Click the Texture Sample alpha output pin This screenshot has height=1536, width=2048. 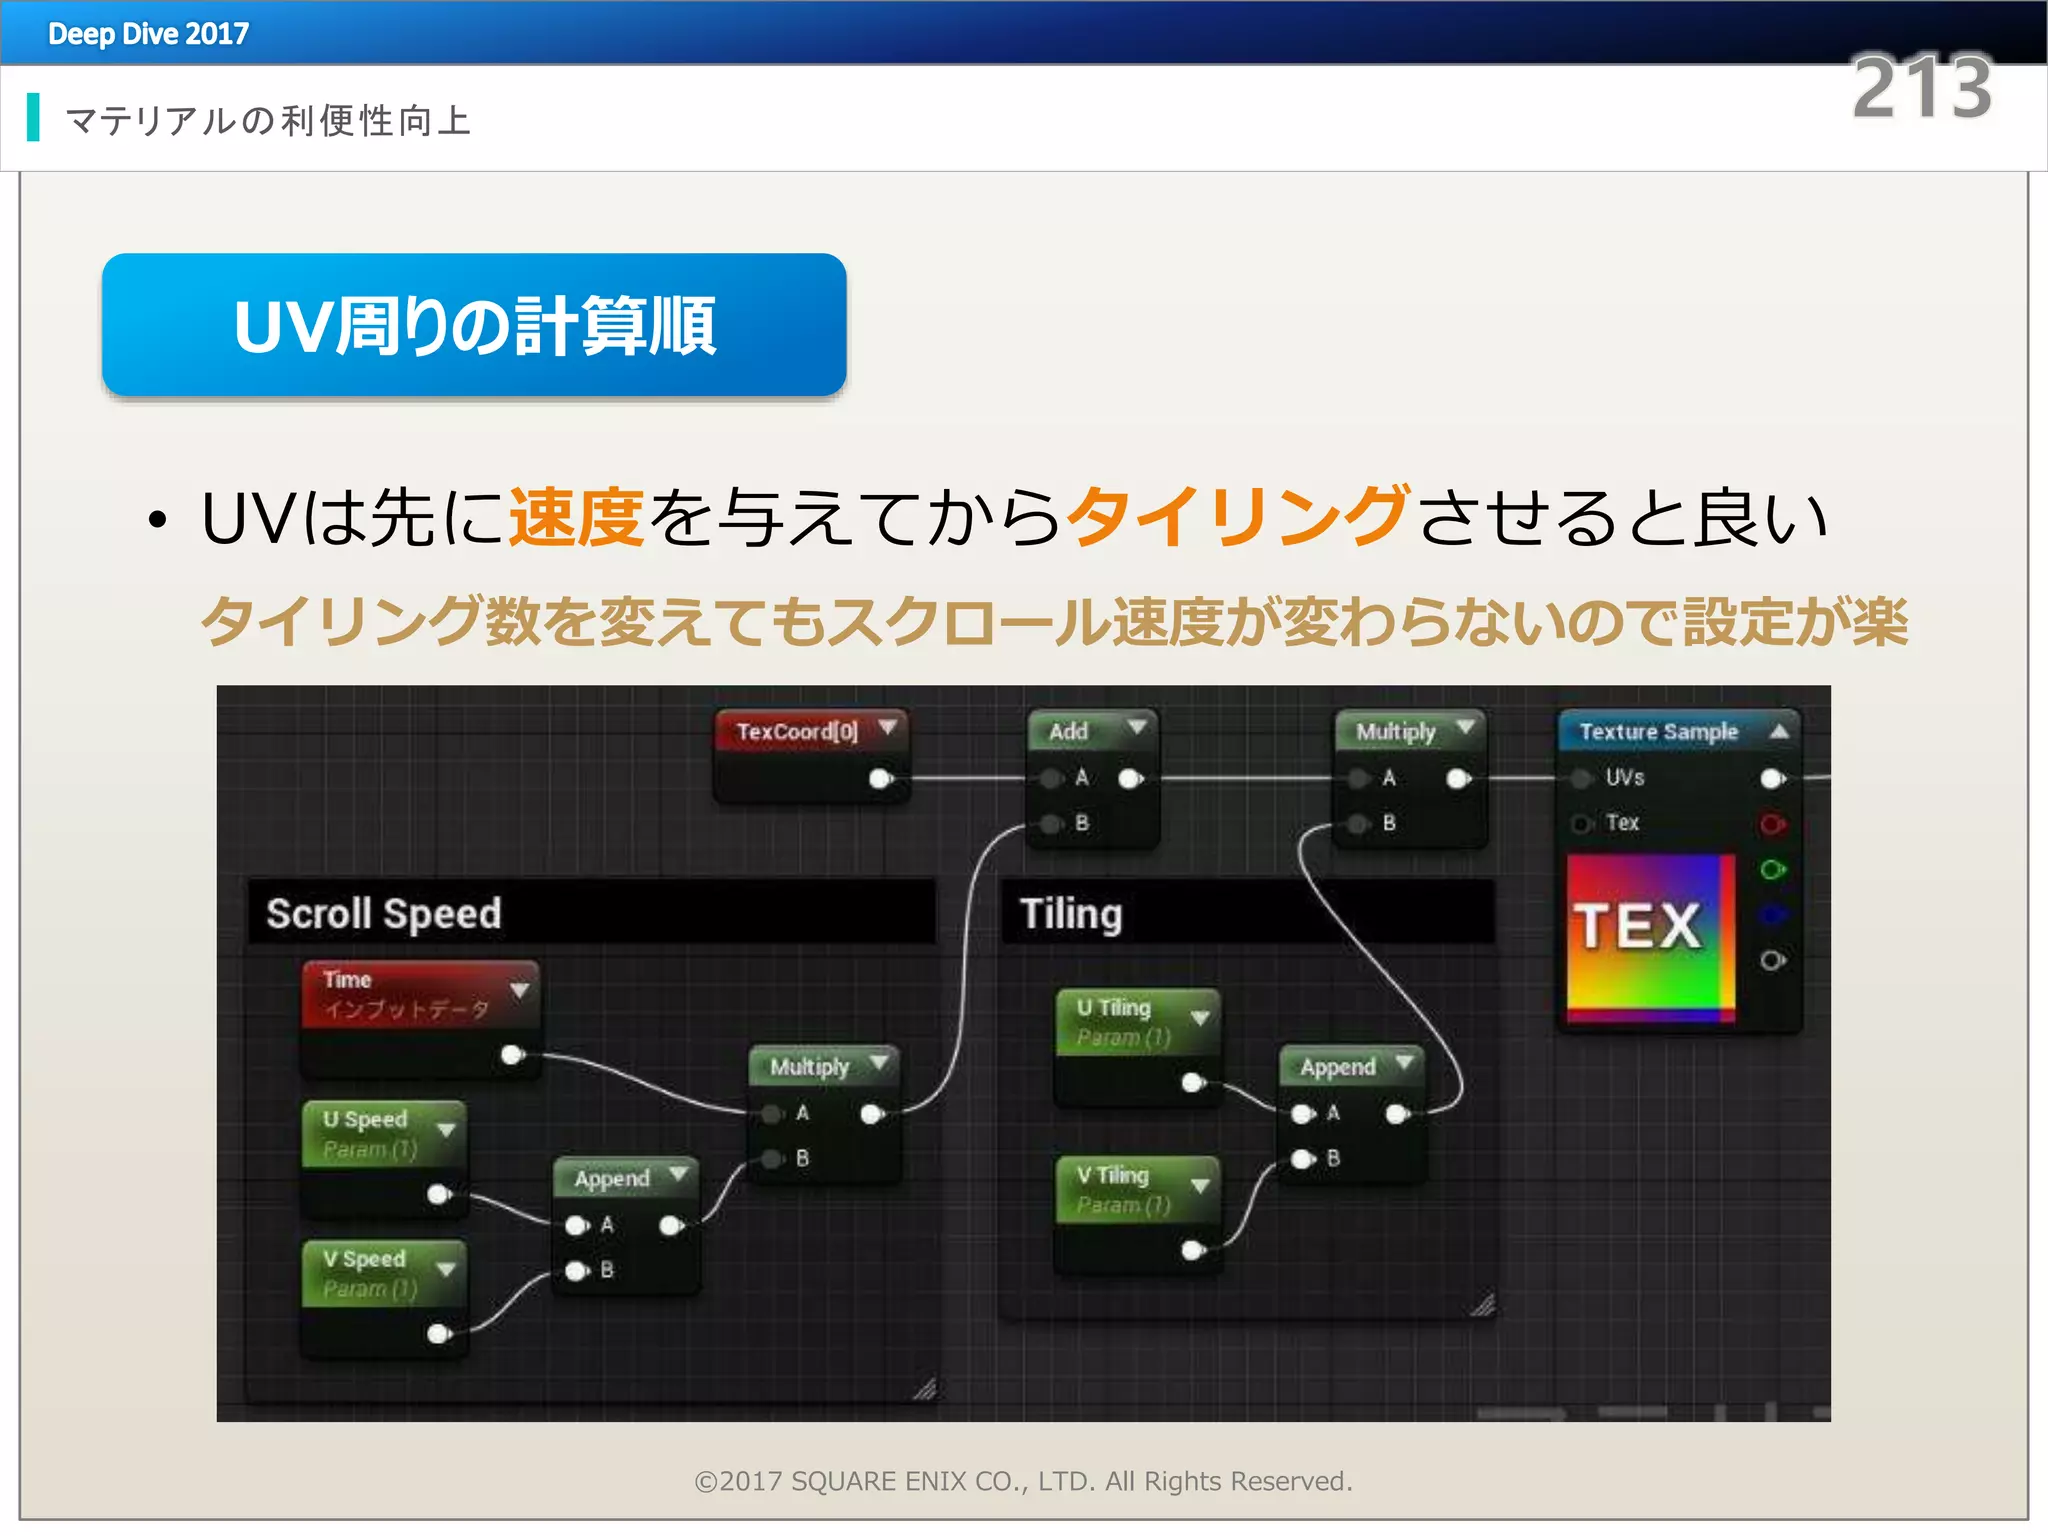click(1772, 960)
